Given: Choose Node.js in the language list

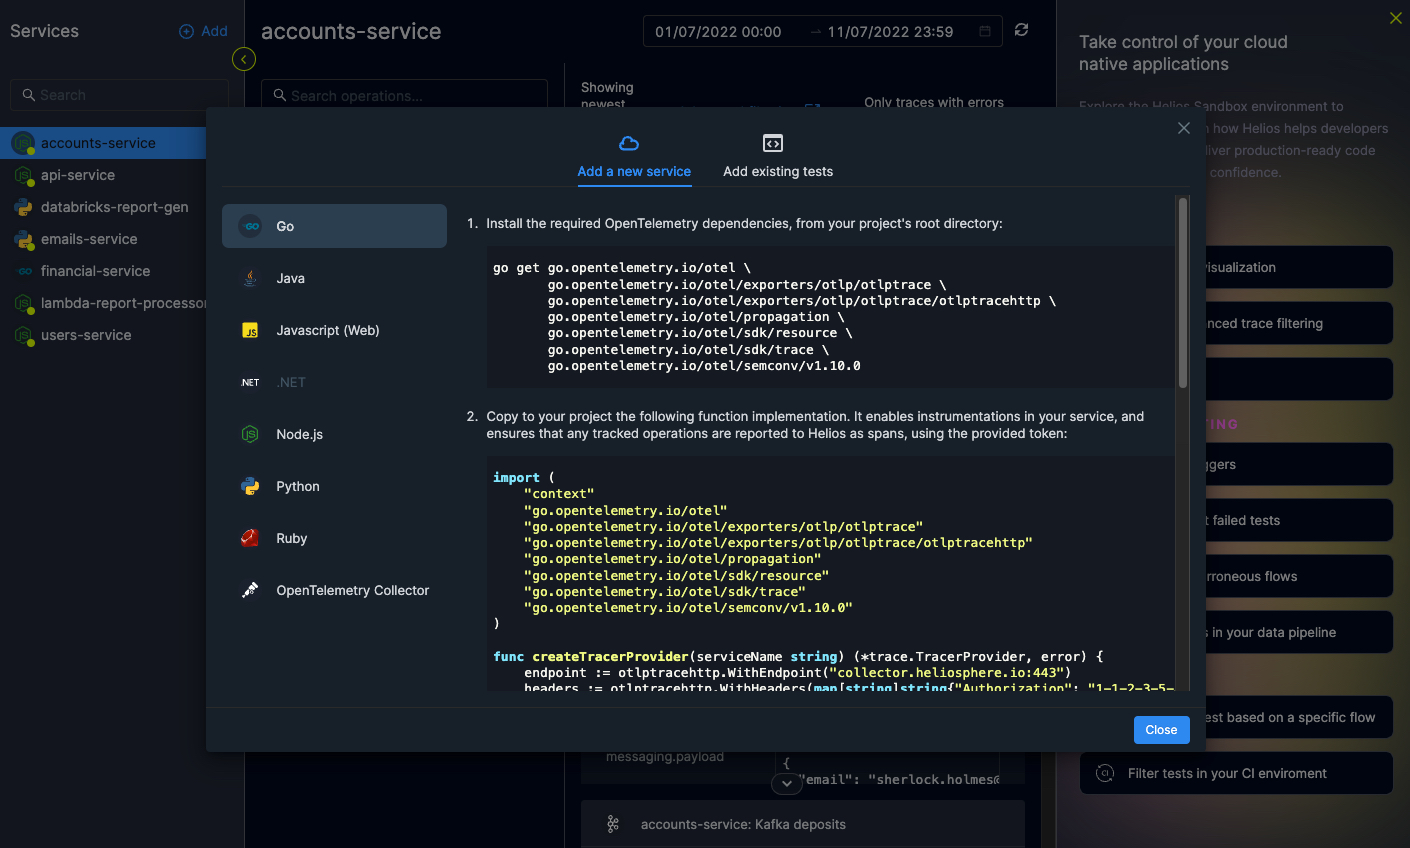Looking at the screenshot, I should point(334,434).
